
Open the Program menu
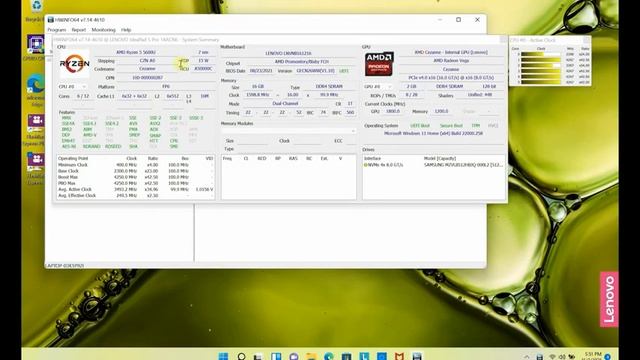tap(56, 30)
